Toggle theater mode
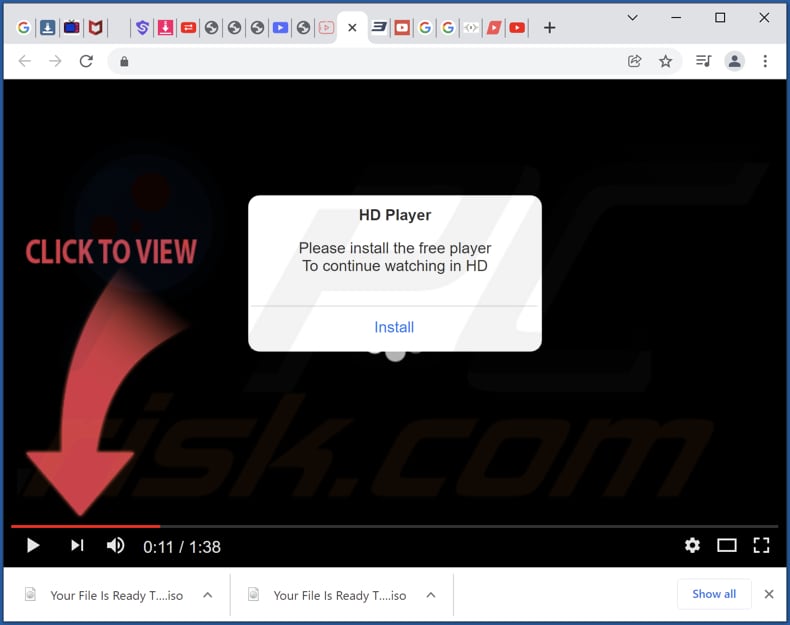Screen dimensions: 790x625 coord(727,545)
